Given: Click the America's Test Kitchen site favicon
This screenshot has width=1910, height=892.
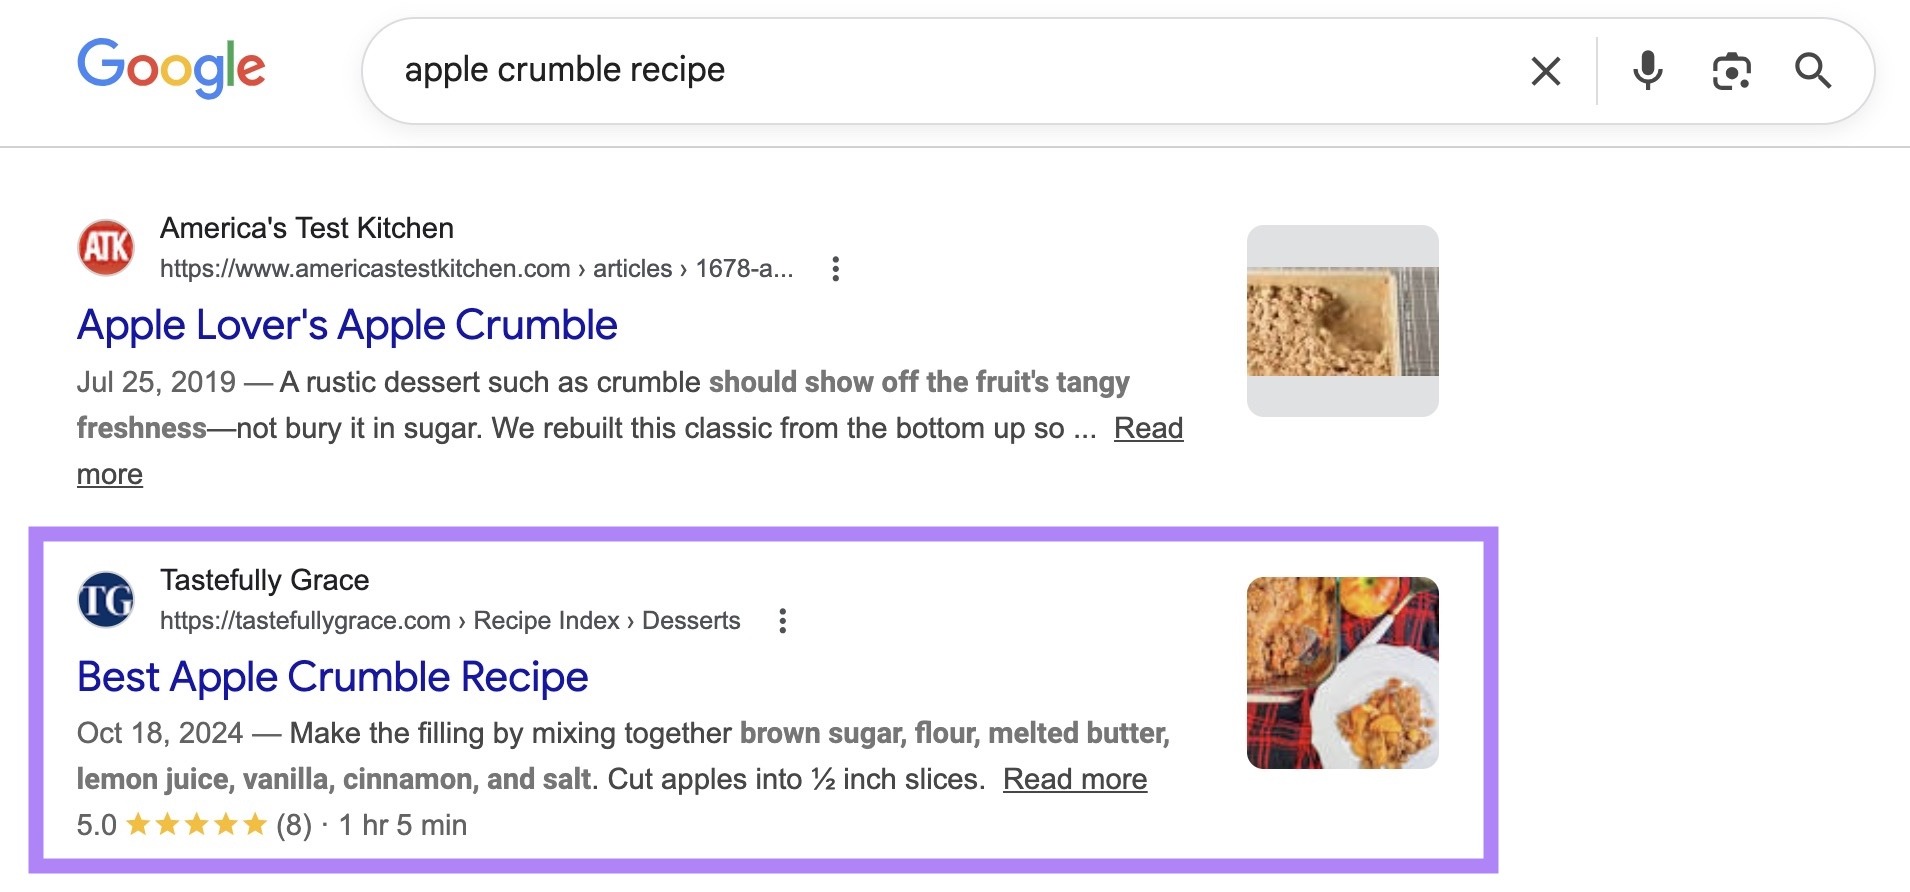Looking at the screenshot, I should coord(108,247).
